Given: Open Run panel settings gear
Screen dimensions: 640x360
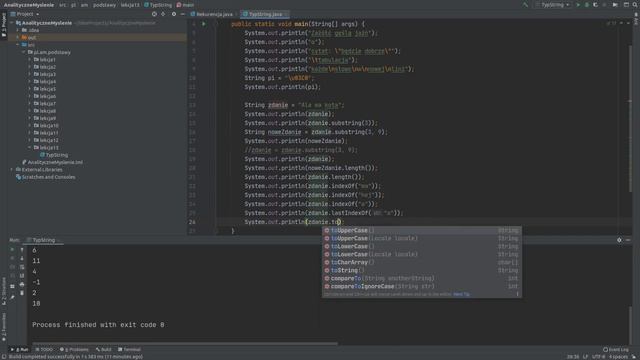Looking at the screenshot, I should (x=619, y=240).
